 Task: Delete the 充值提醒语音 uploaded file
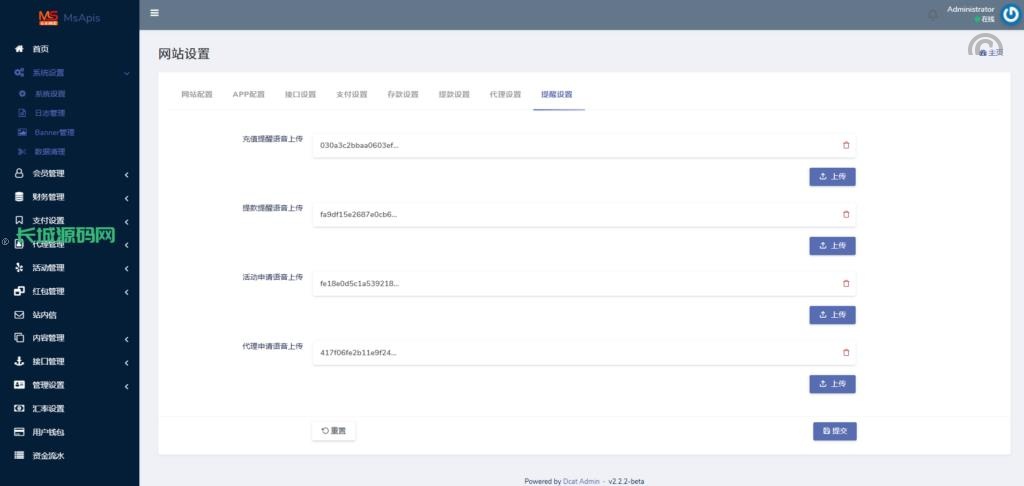coord(846,145)
